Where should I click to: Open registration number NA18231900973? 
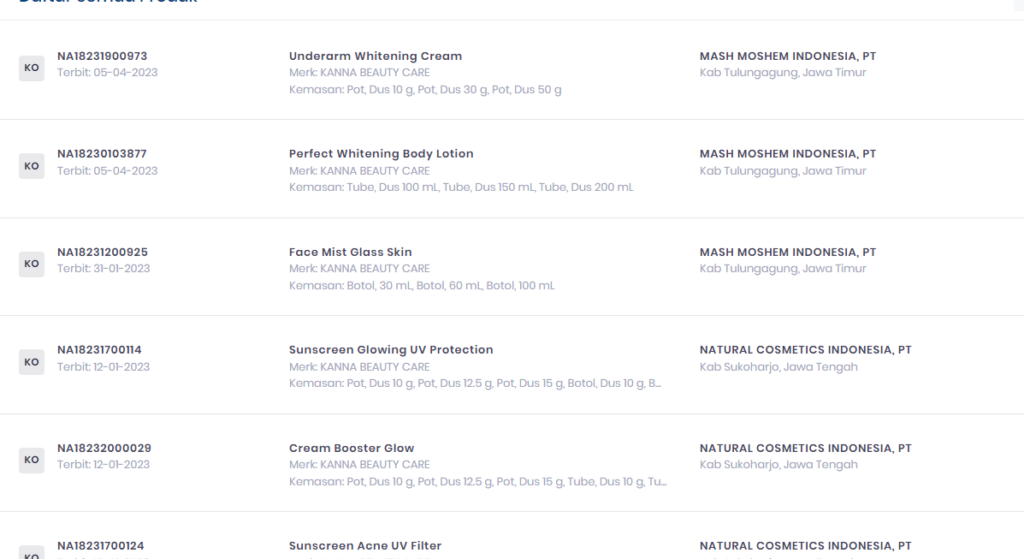coord(102,56)
